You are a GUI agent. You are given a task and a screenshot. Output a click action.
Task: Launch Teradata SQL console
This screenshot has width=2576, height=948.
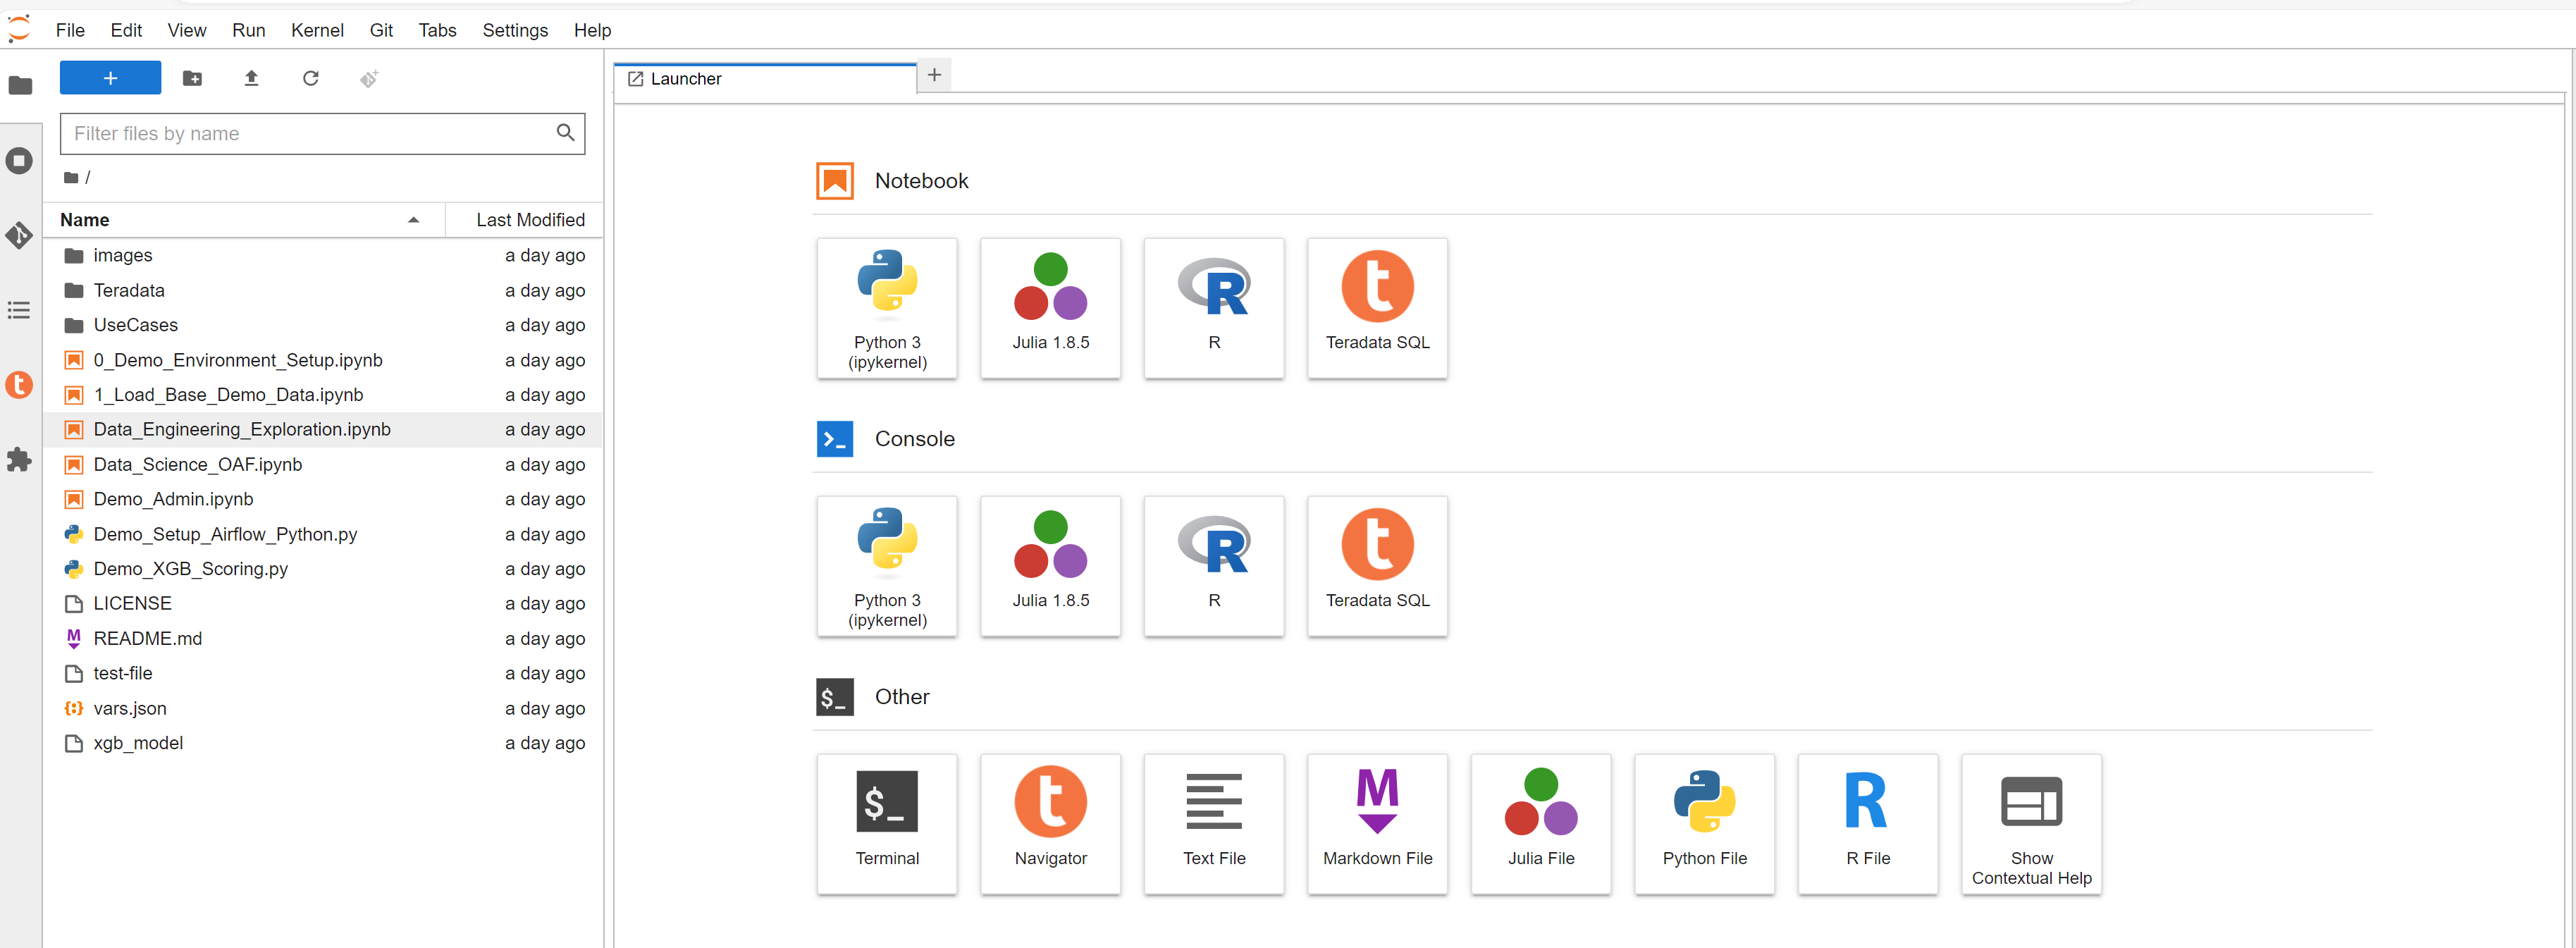(x=1376, y=560)
